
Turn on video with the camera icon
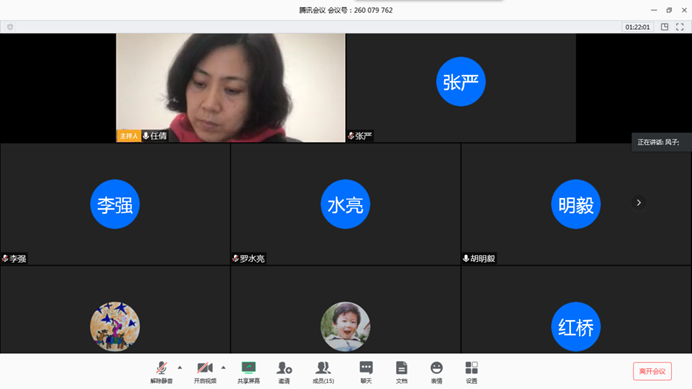point(205,372)
